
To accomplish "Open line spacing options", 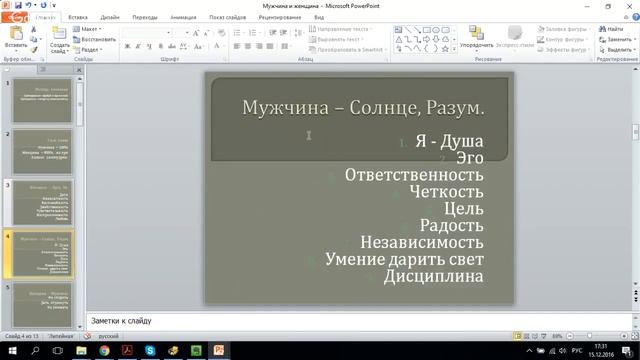I will [x=298, y=33].
